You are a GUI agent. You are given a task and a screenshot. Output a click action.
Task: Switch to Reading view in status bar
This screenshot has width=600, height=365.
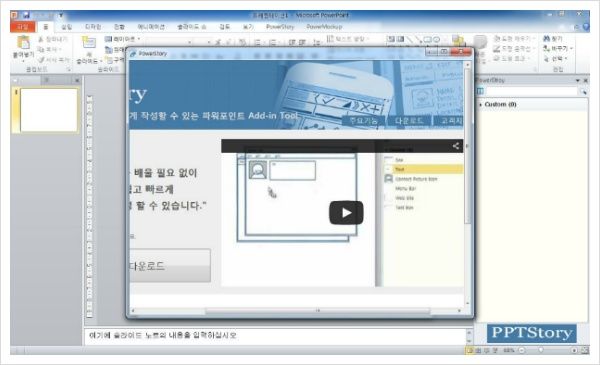click(486, 350)
